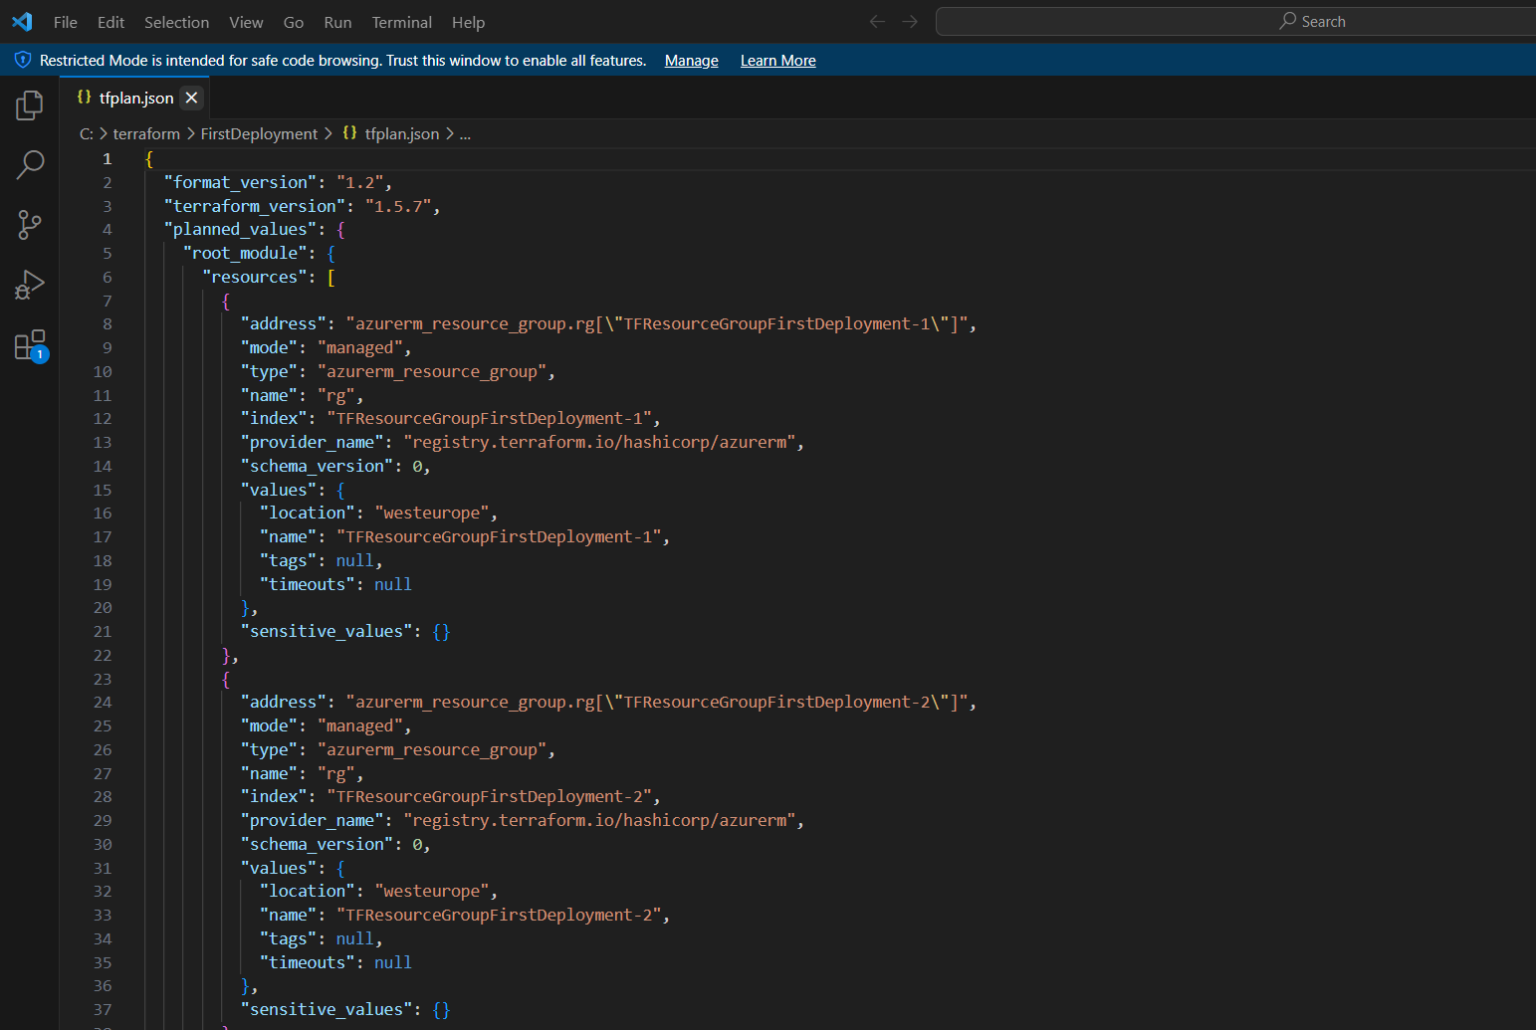Open the Run and Debug view

click(x=29, y=284)
